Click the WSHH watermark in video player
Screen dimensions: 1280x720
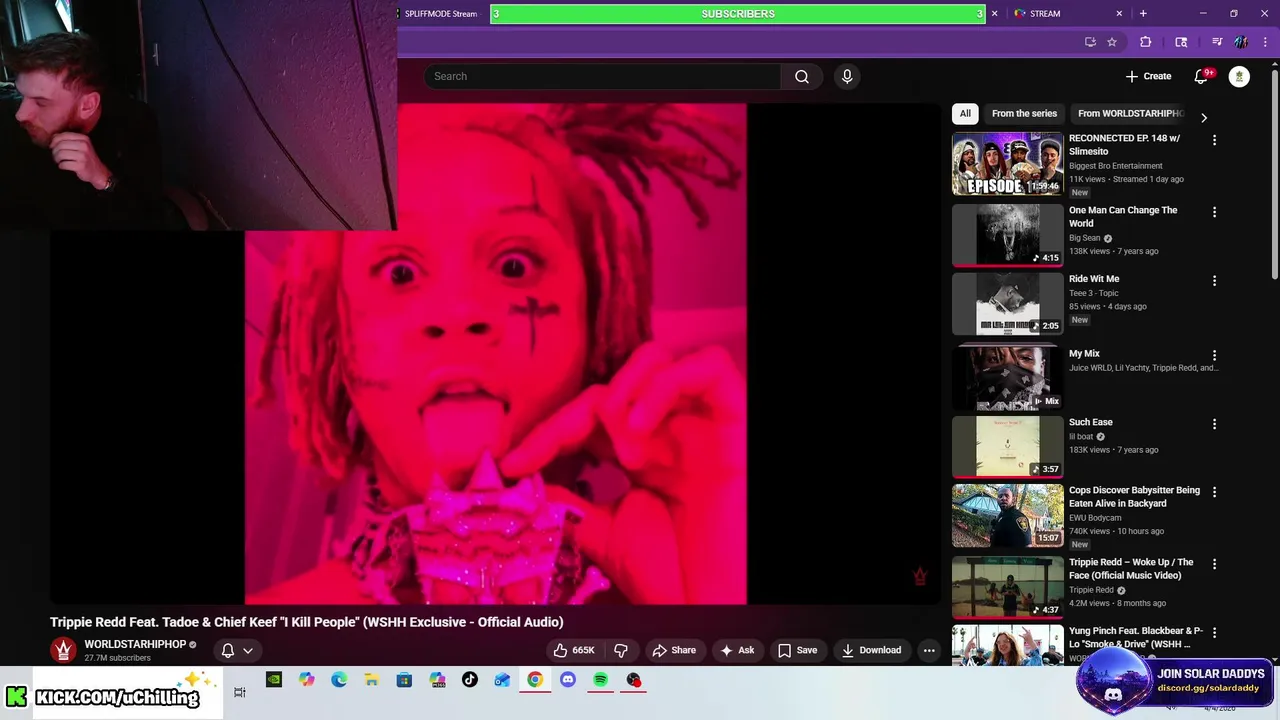[x=920, y=576]
